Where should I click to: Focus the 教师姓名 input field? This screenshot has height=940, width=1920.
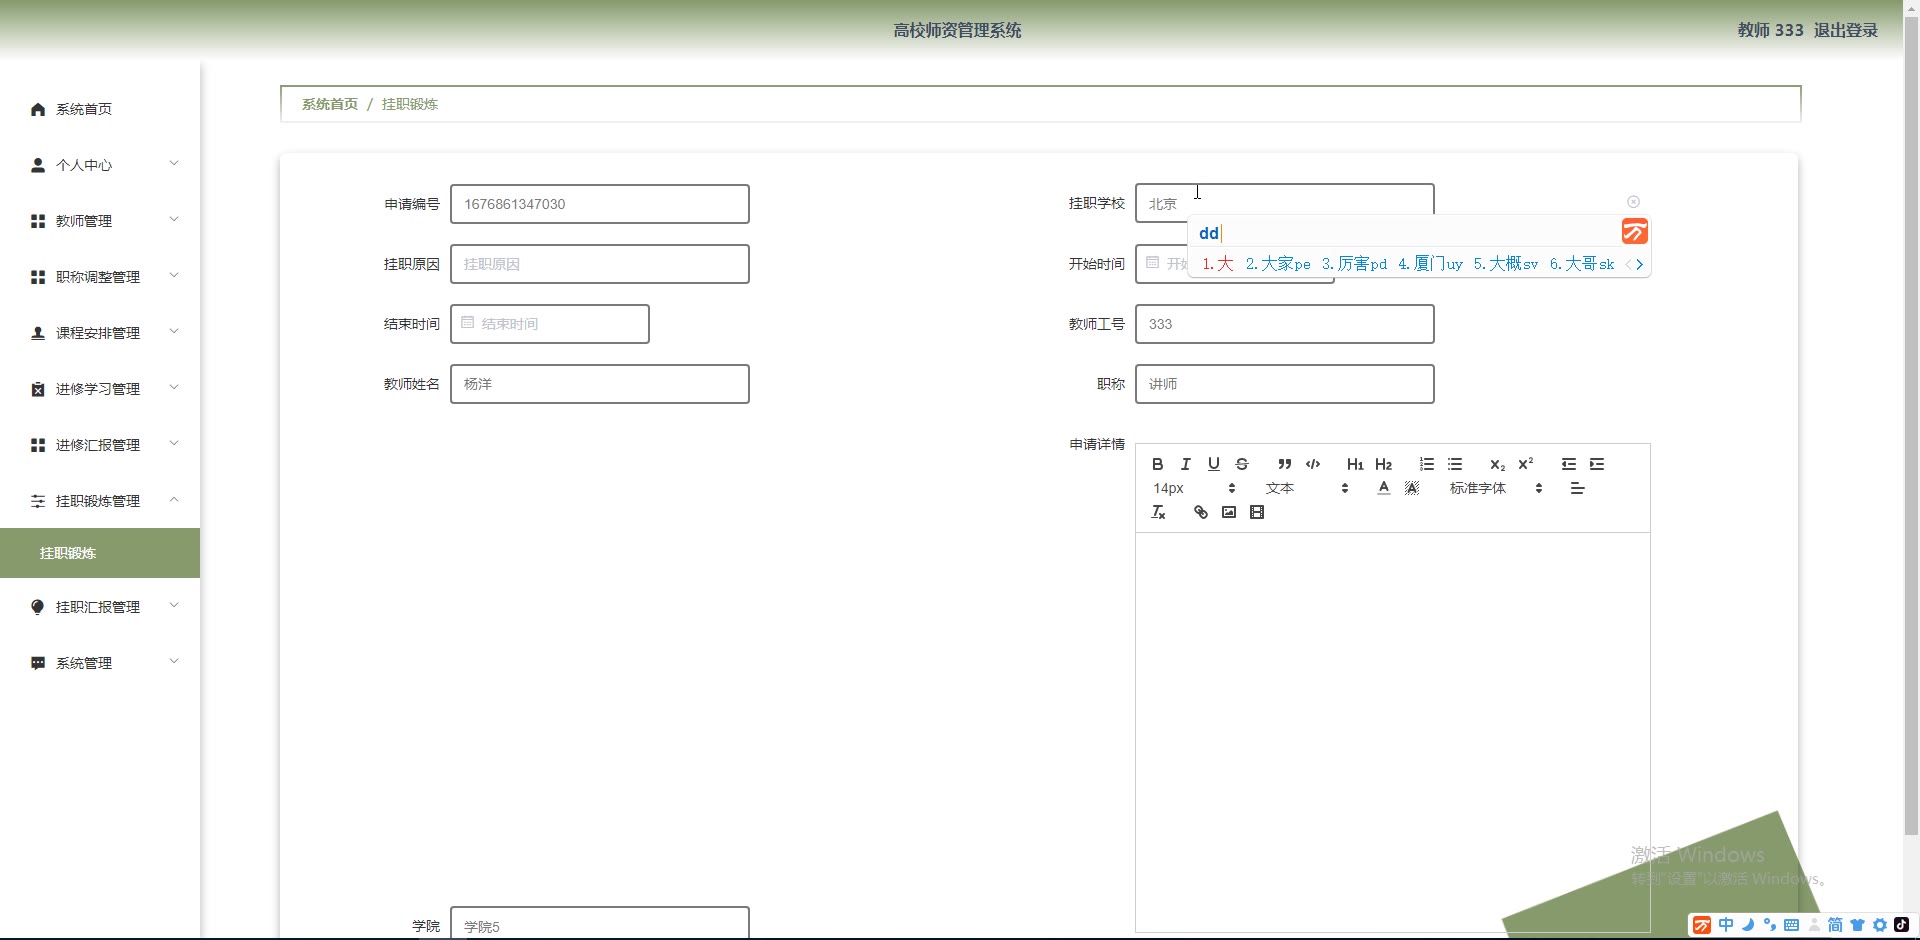click(x=600, y=384)
